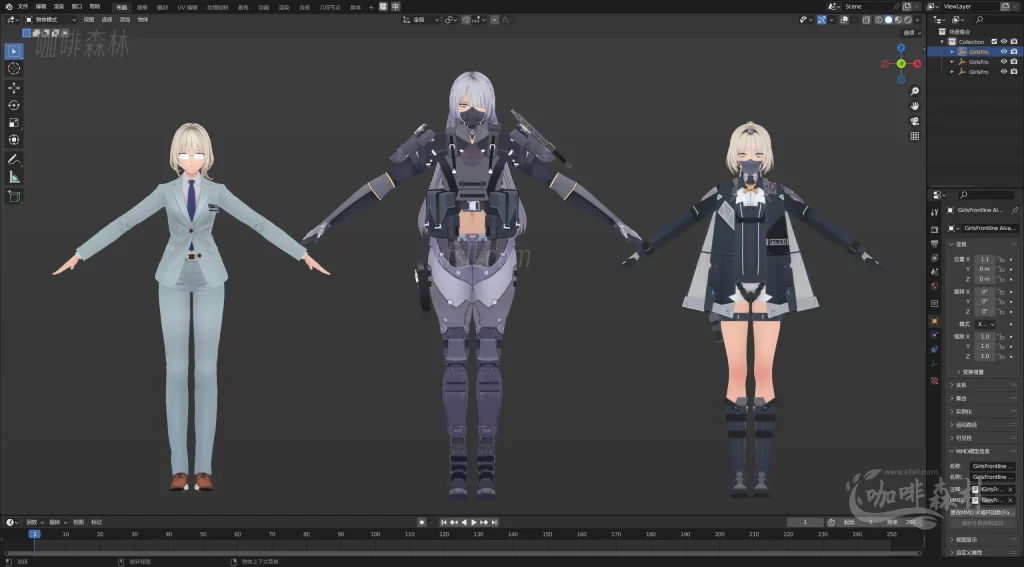Select the Select Box tool
The image size is (1024, 567).
[14, 51]
